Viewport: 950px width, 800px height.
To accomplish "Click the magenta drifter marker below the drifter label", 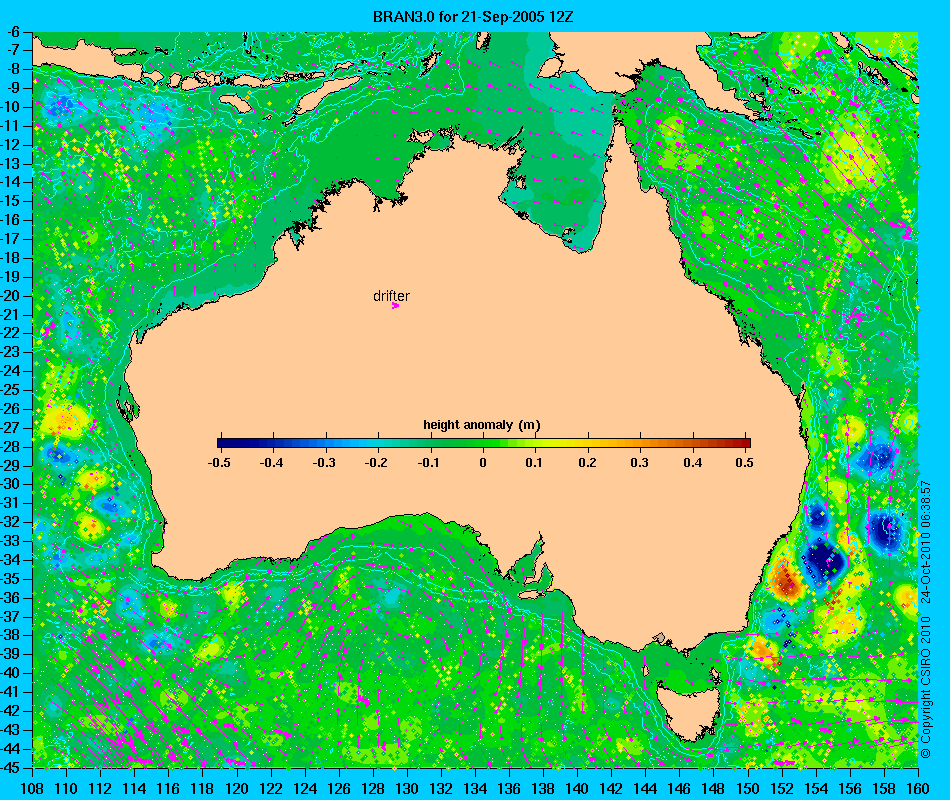I will [x=395, y=306].
